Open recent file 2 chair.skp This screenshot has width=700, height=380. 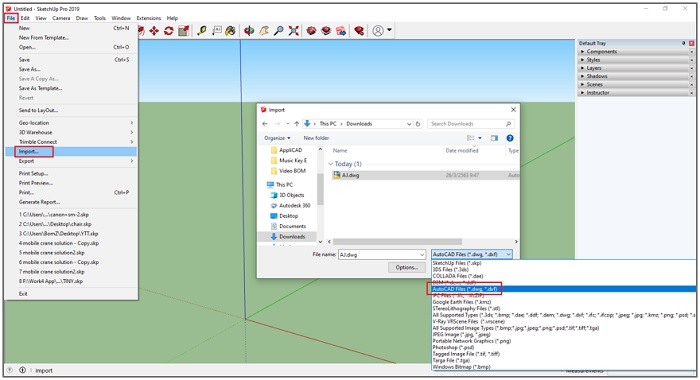(71, 224)
